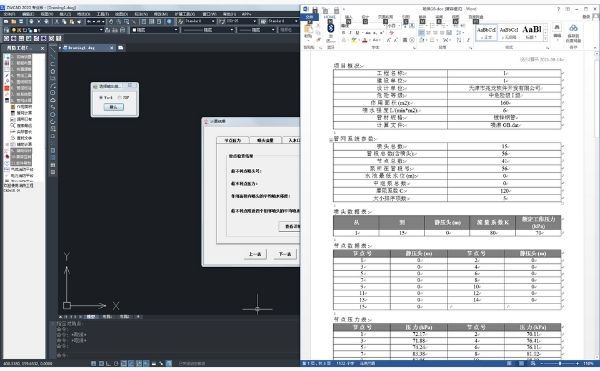
Task: Select the Arc tool in ZWCAD draw toolbar
Action: 53,85
